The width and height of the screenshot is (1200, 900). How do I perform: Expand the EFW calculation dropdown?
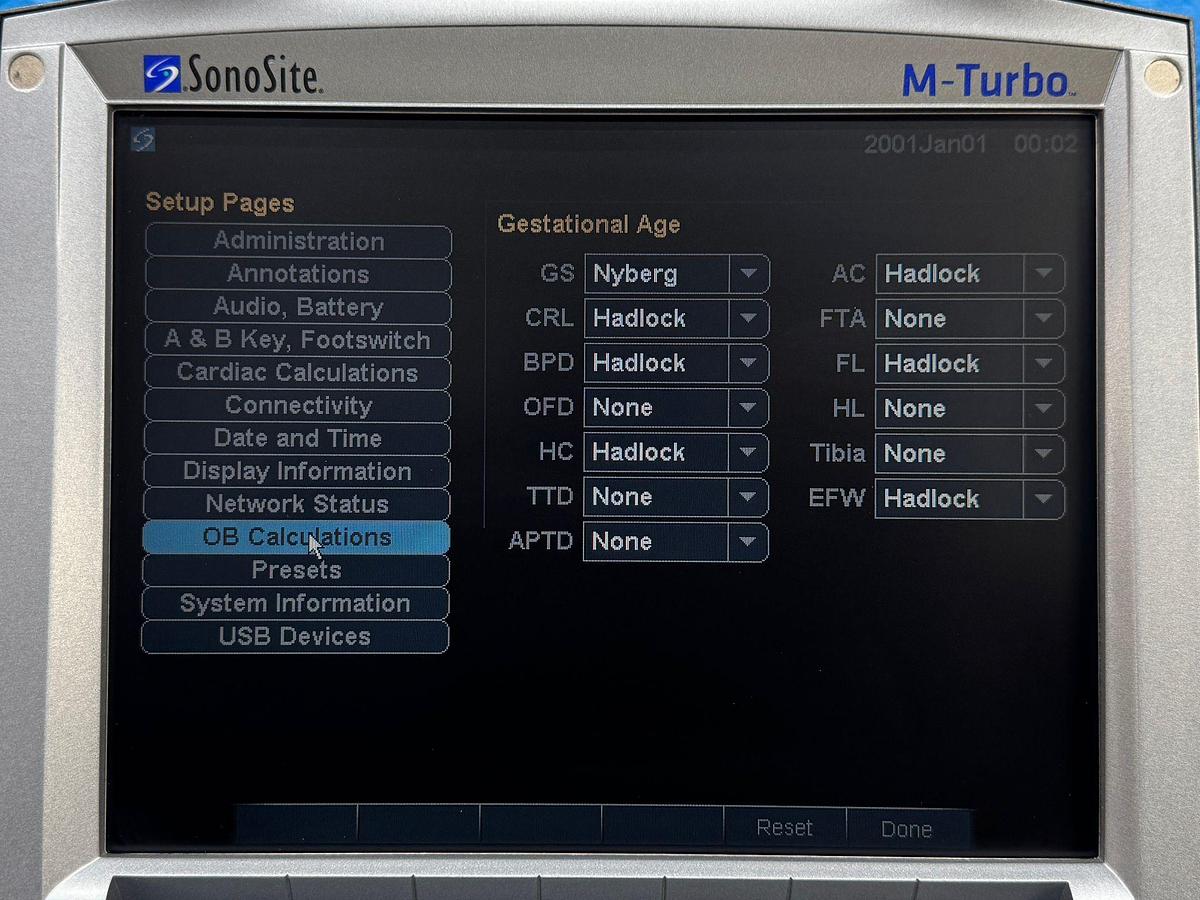point(1044,499)
